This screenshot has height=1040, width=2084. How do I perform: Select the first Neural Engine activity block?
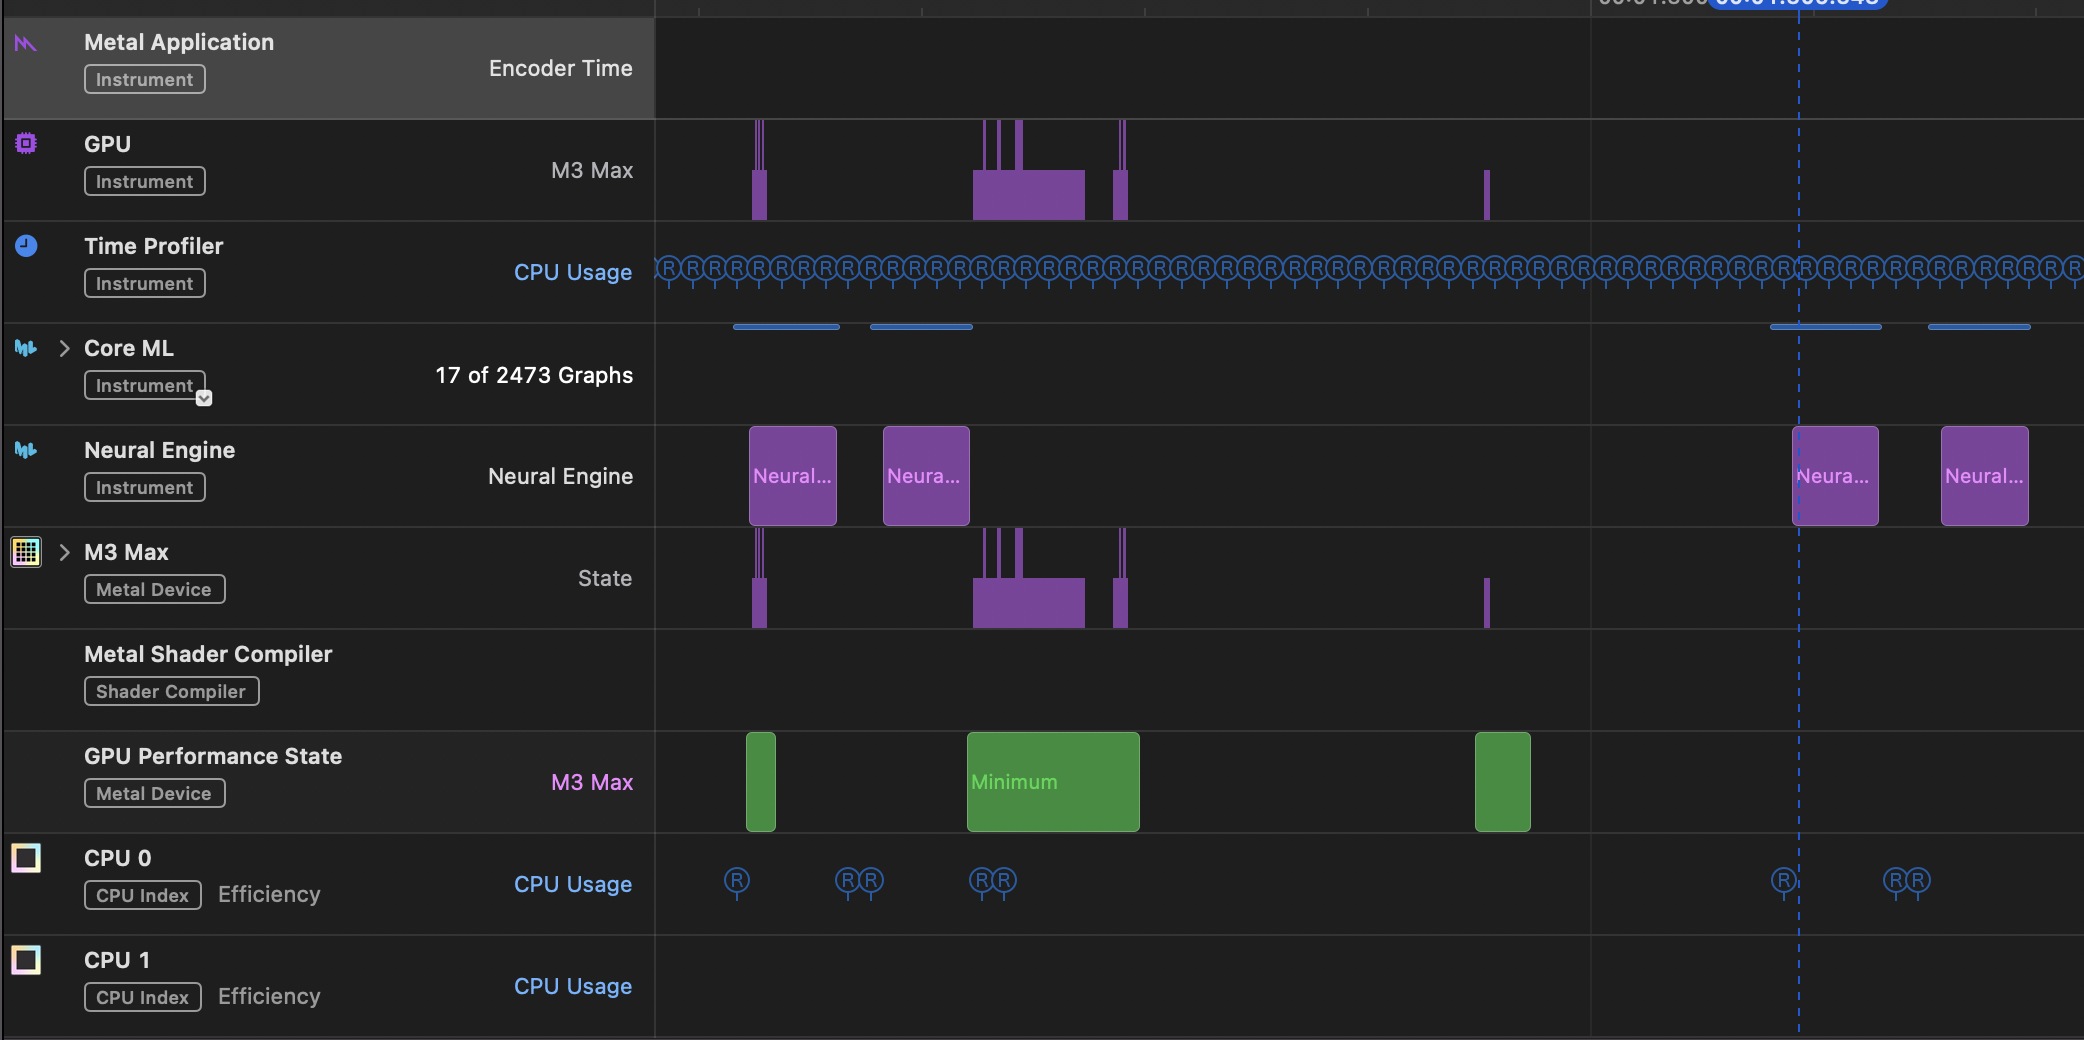pyautogui.click(x=792, y=476)
